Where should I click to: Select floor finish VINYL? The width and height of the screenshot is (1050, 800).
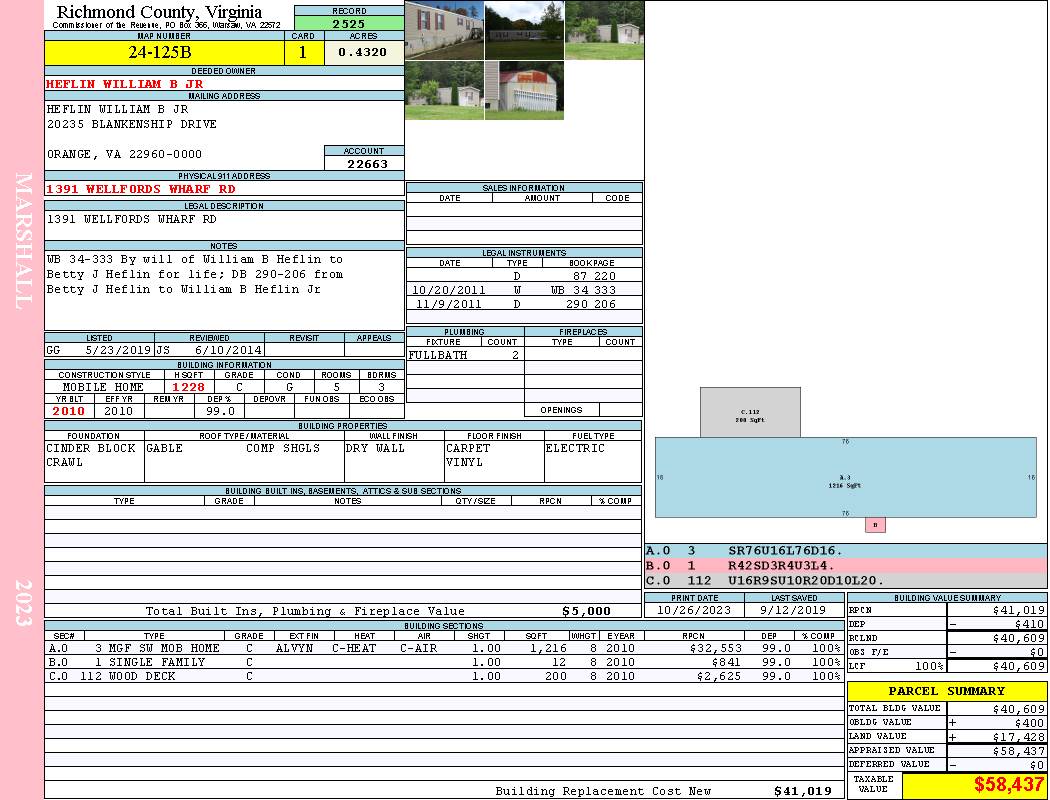point(464,462)
